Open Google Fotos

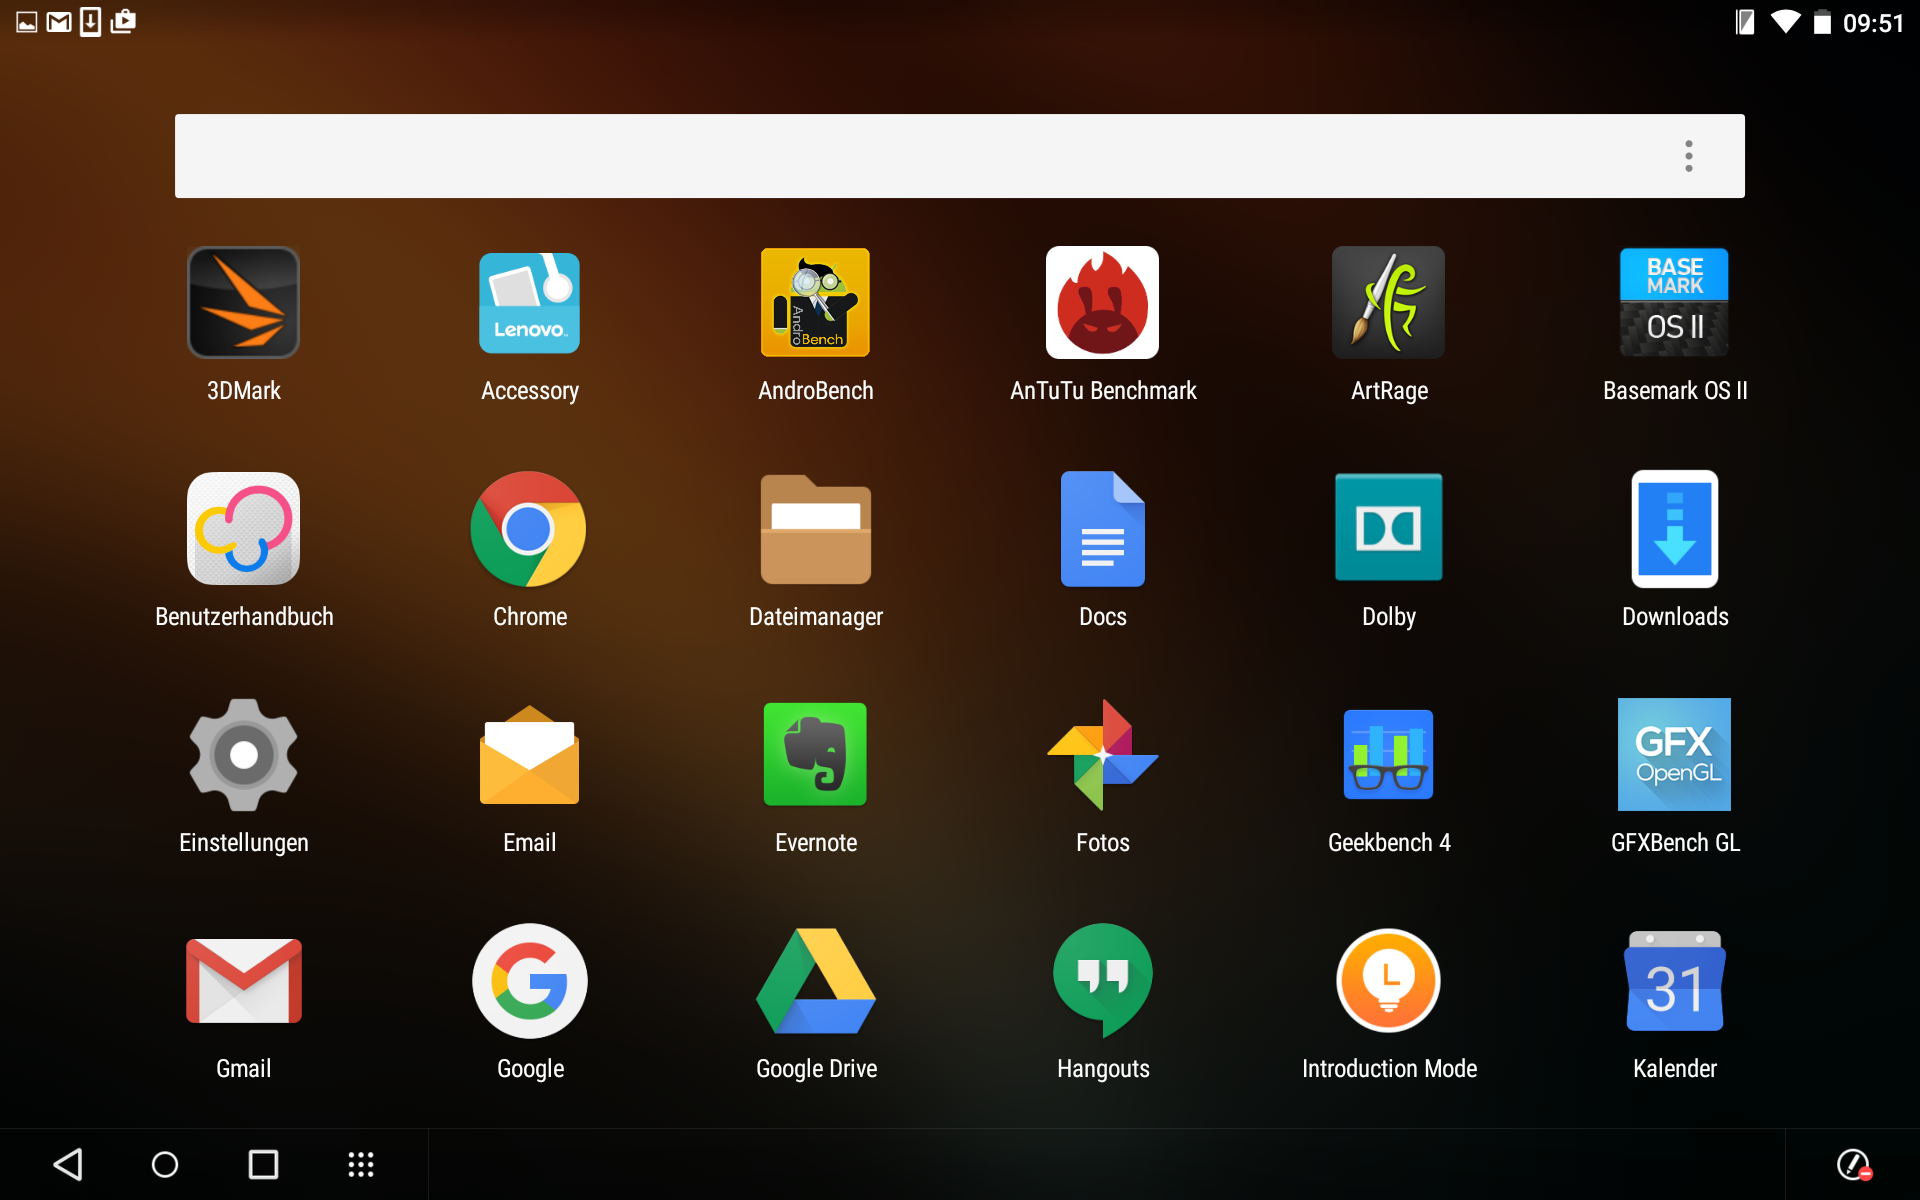coord(1103,755)
